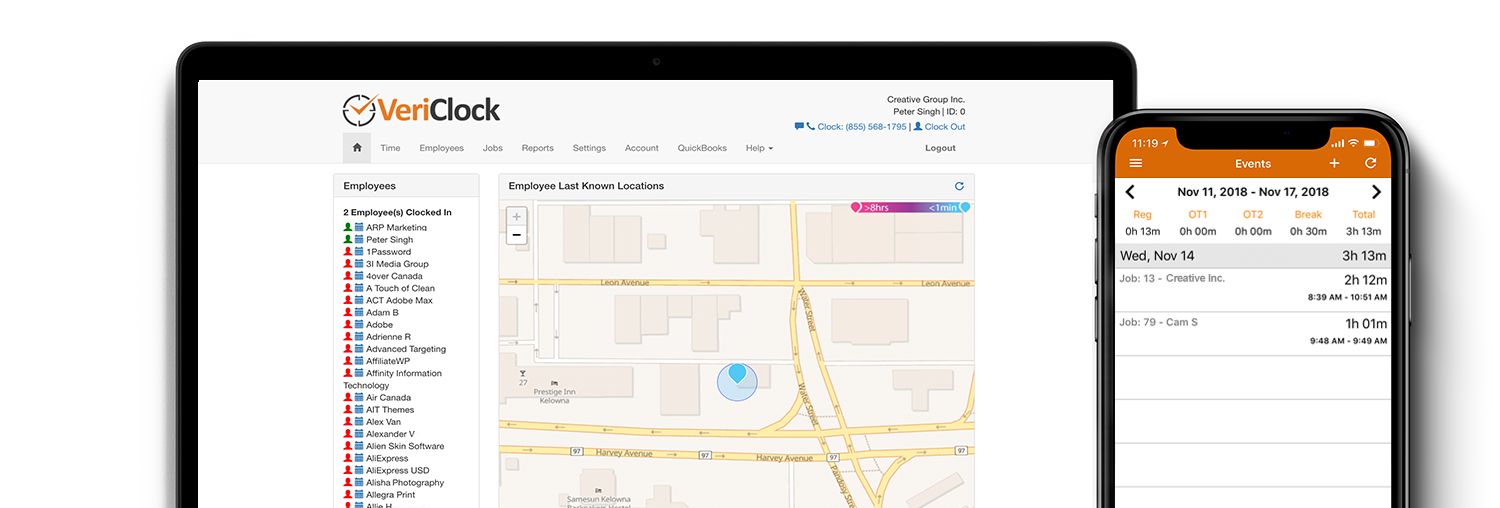Screen dimensions: 1500x508
Task: Click red person icon for ACT Adobe Max
Action: coord(348,300)
